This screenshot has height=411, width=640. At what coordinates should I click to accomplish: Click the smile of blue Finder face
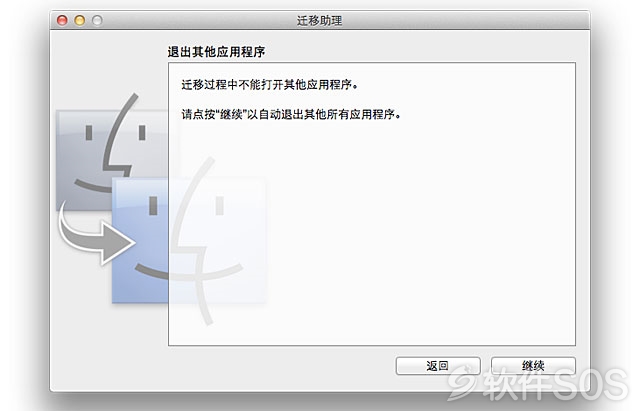(151, 272)
